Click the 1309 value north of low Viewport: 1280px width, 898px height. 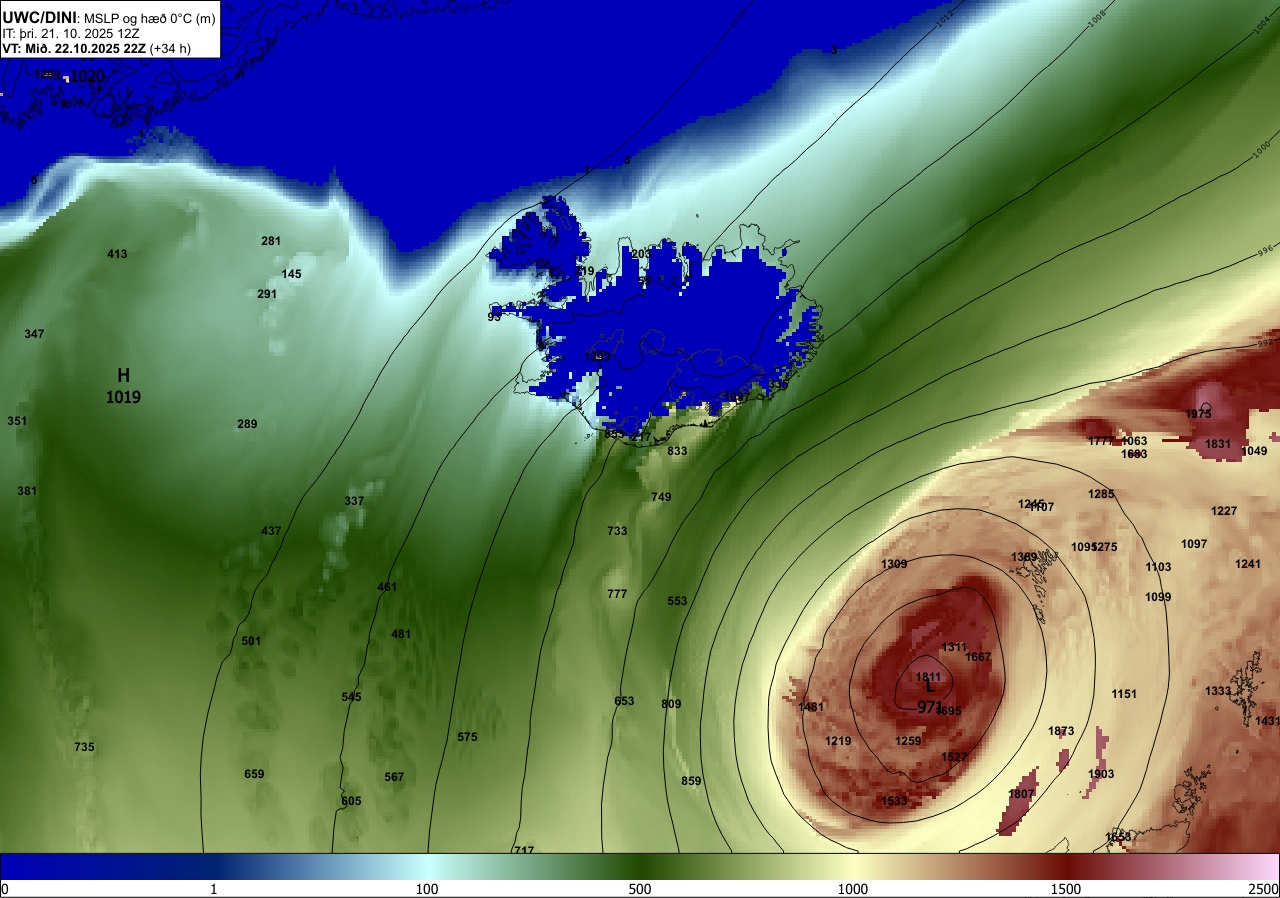point(894,564)
